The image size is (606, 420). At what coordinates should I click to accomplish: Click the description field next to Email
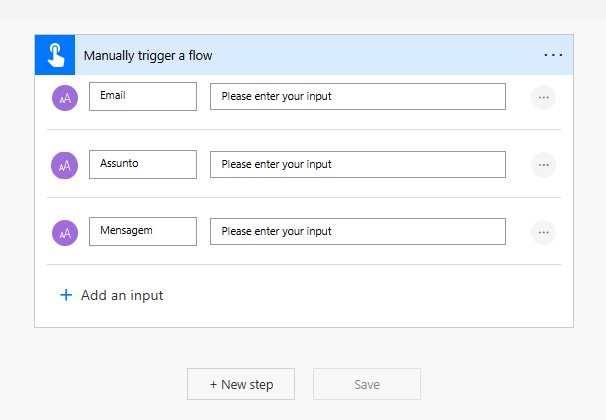click(358, 96)
